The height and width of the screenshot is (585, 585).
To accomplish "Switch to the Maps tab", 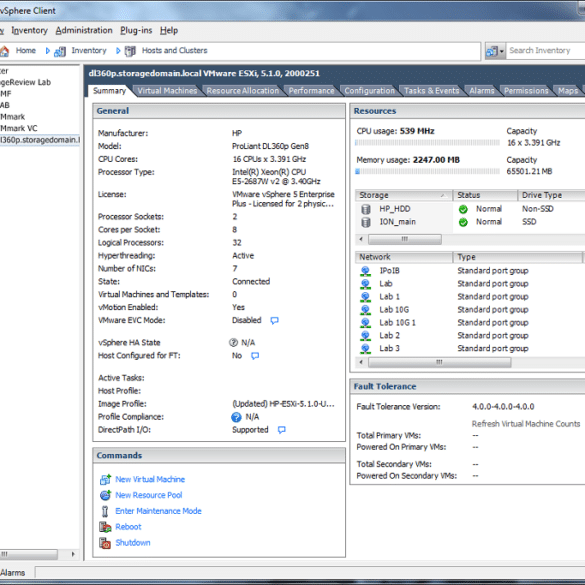I will point(568,91).
